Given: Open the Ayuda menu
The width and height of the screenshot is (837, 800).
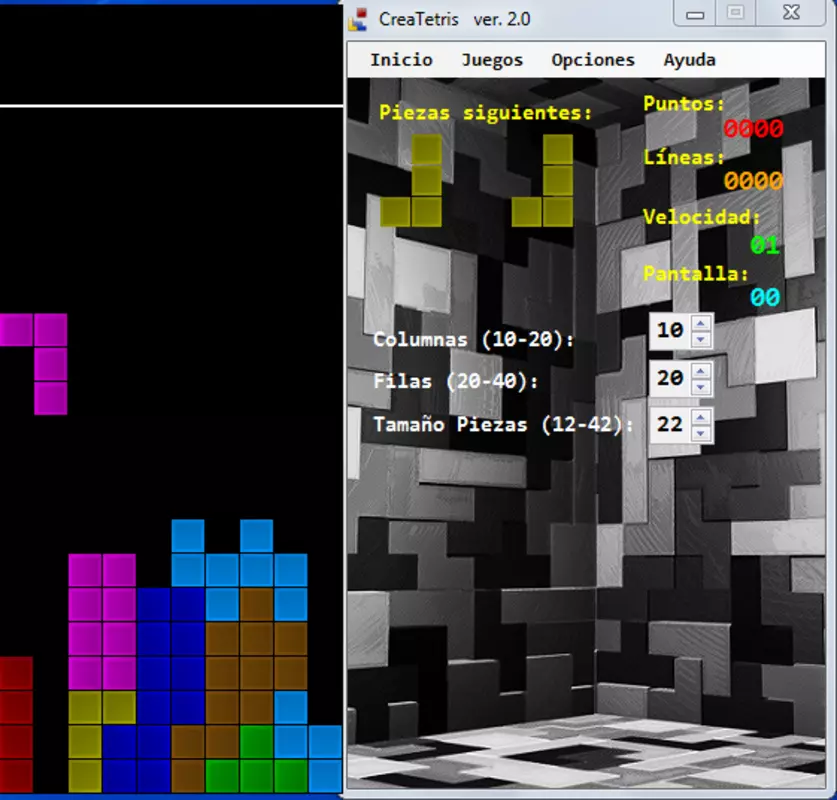Looking at the screenshot, I should point(689,60).
